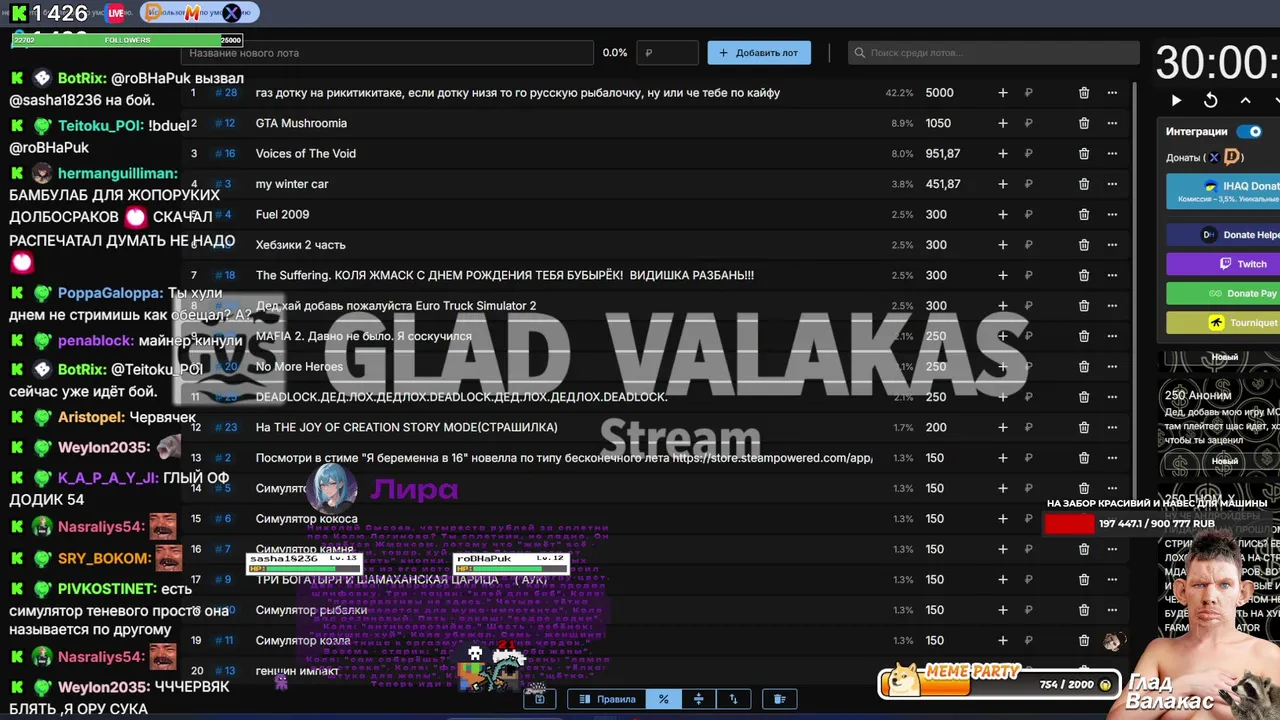Click the clear all lots trash icon

780,699
